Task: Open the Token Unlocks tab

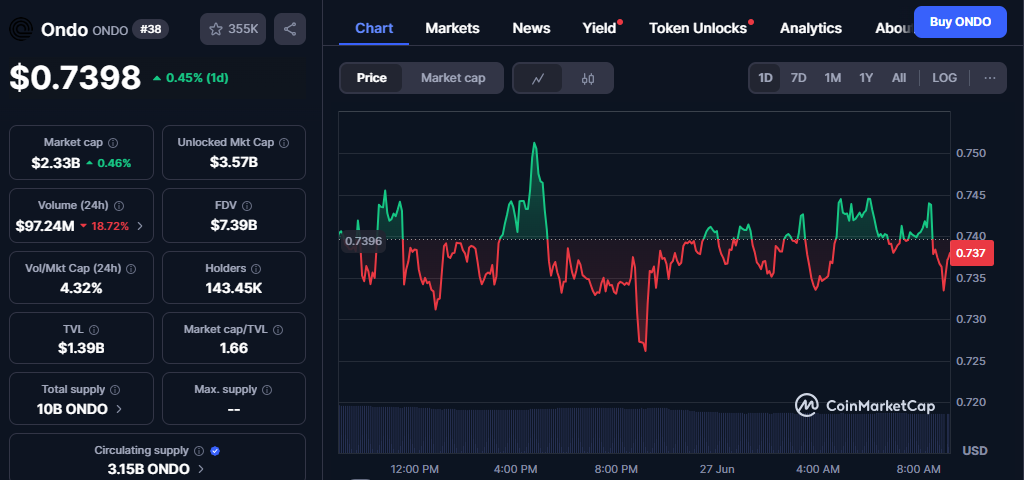Action: [x=697, y=28]
